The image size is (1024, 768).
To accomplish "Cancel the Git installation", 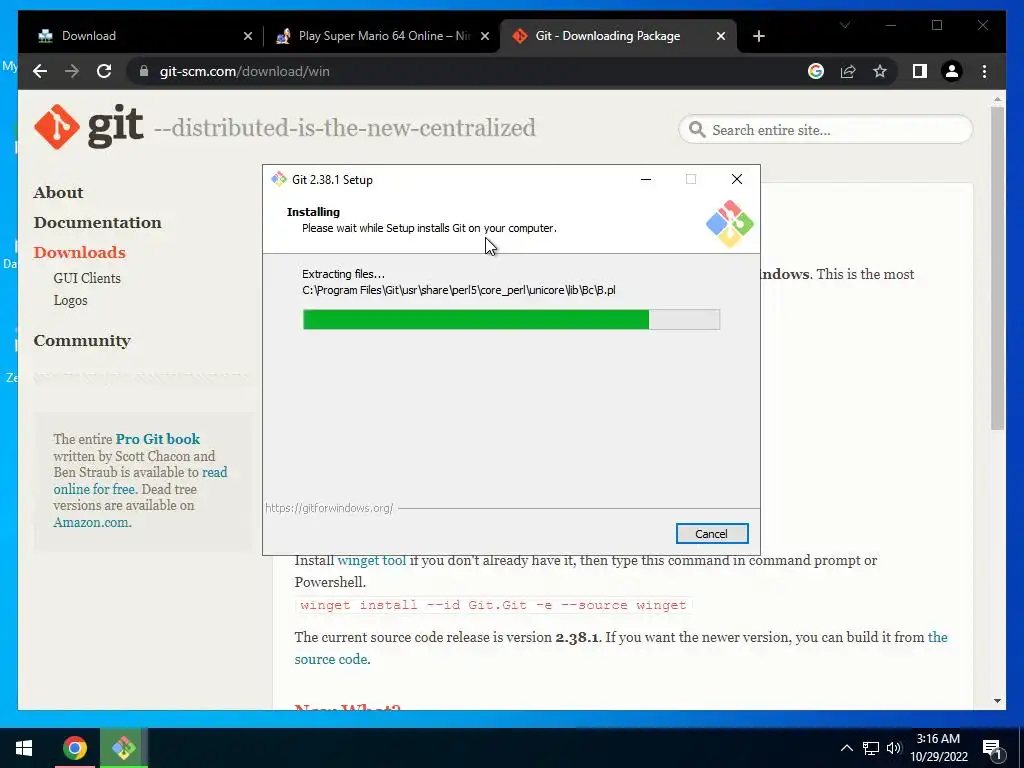I will tap(712, 534).
